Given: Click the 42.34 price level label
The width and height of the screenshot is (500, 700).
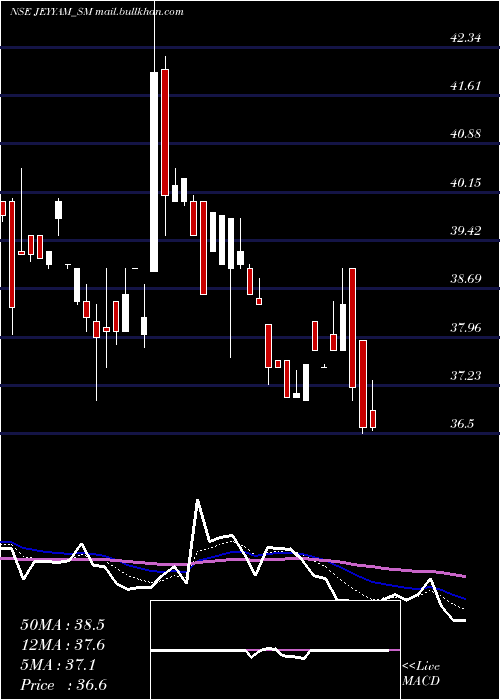Looking at the screenshot, I should pyautogui.click(x=466, y=38).
